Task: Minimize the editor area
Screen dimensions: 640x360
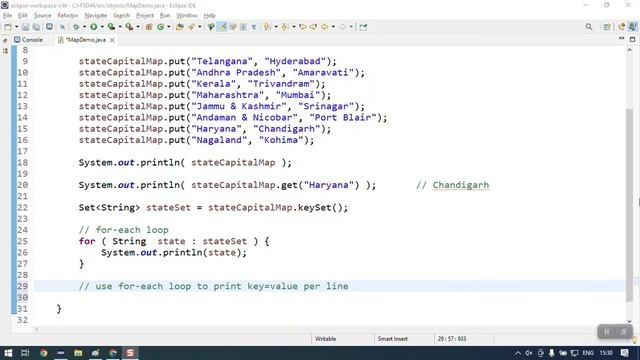Action: (621, 39)
